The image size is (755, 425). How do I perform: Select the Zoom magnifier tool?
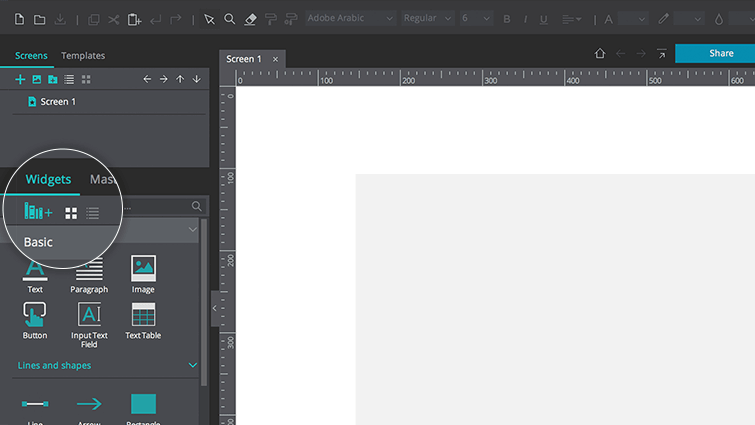tap(230, 19)
